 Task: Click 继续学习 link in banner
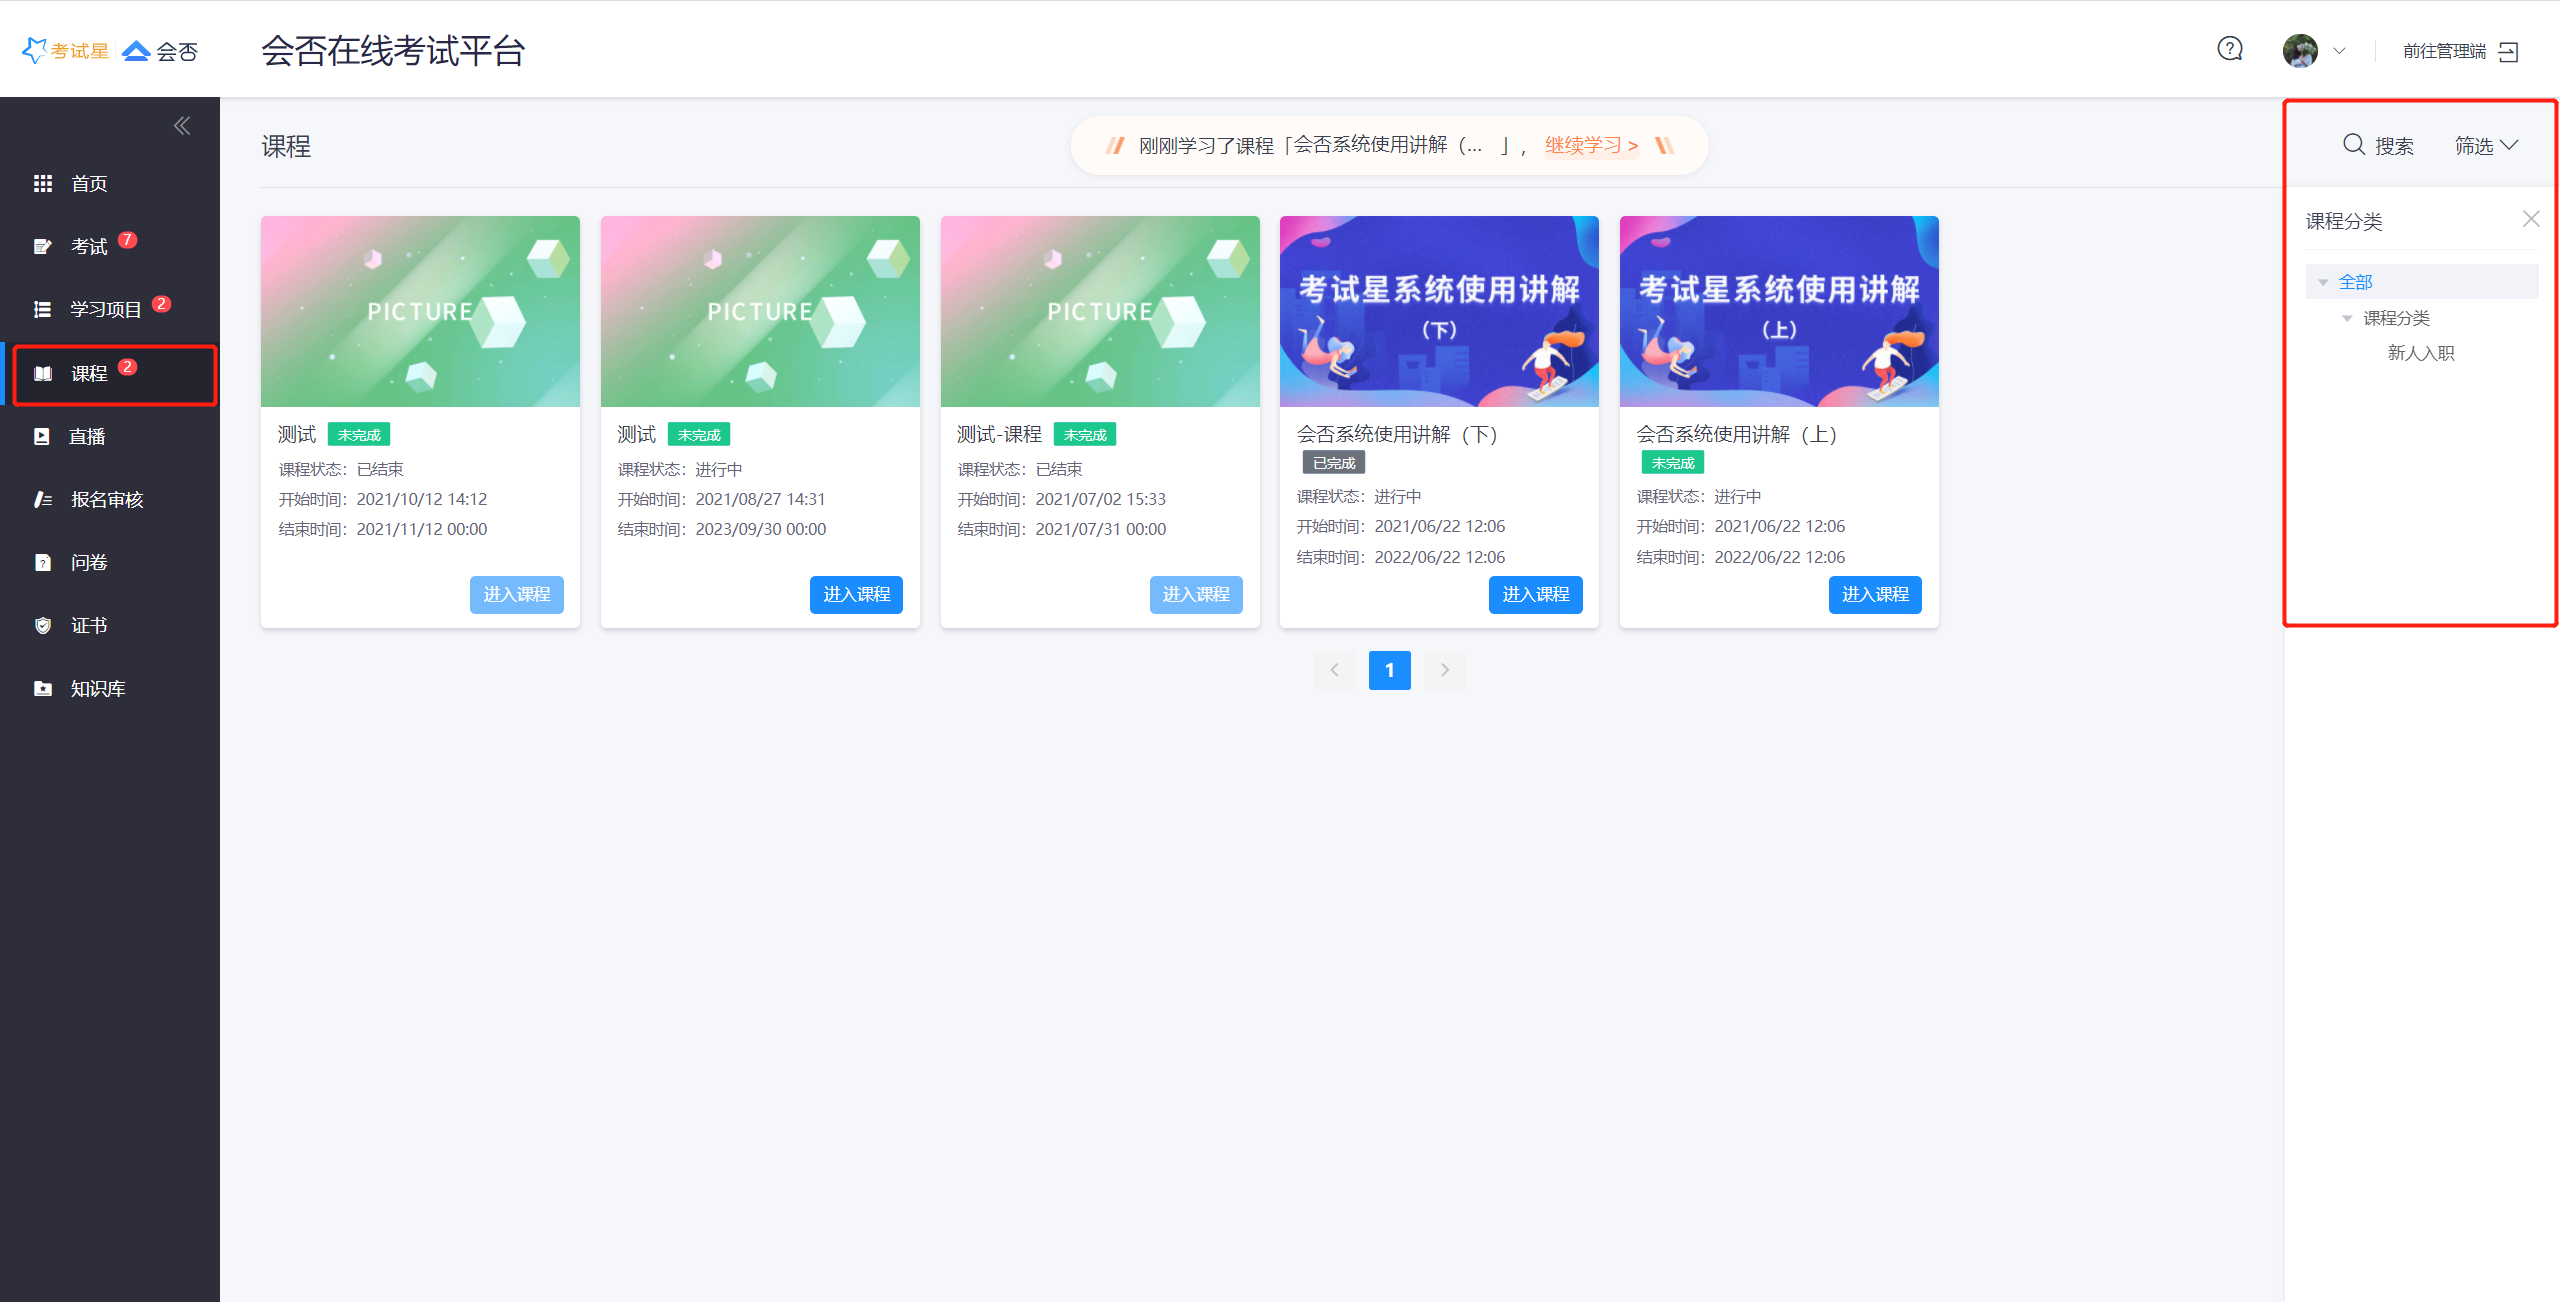tap(1590, 146)
